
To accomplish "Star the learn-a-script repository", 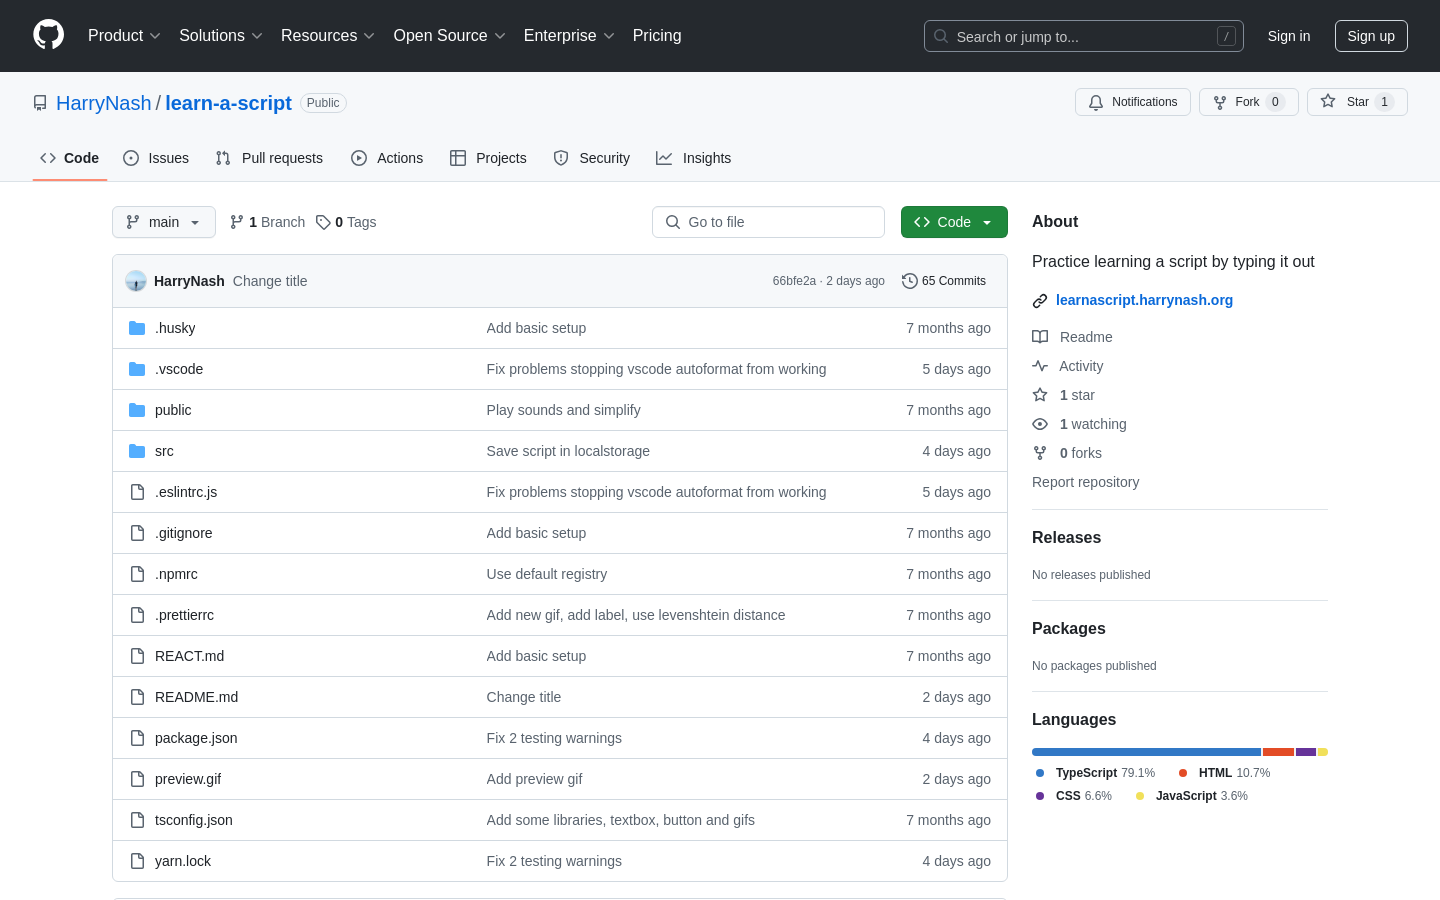I will pos(1357,102).
